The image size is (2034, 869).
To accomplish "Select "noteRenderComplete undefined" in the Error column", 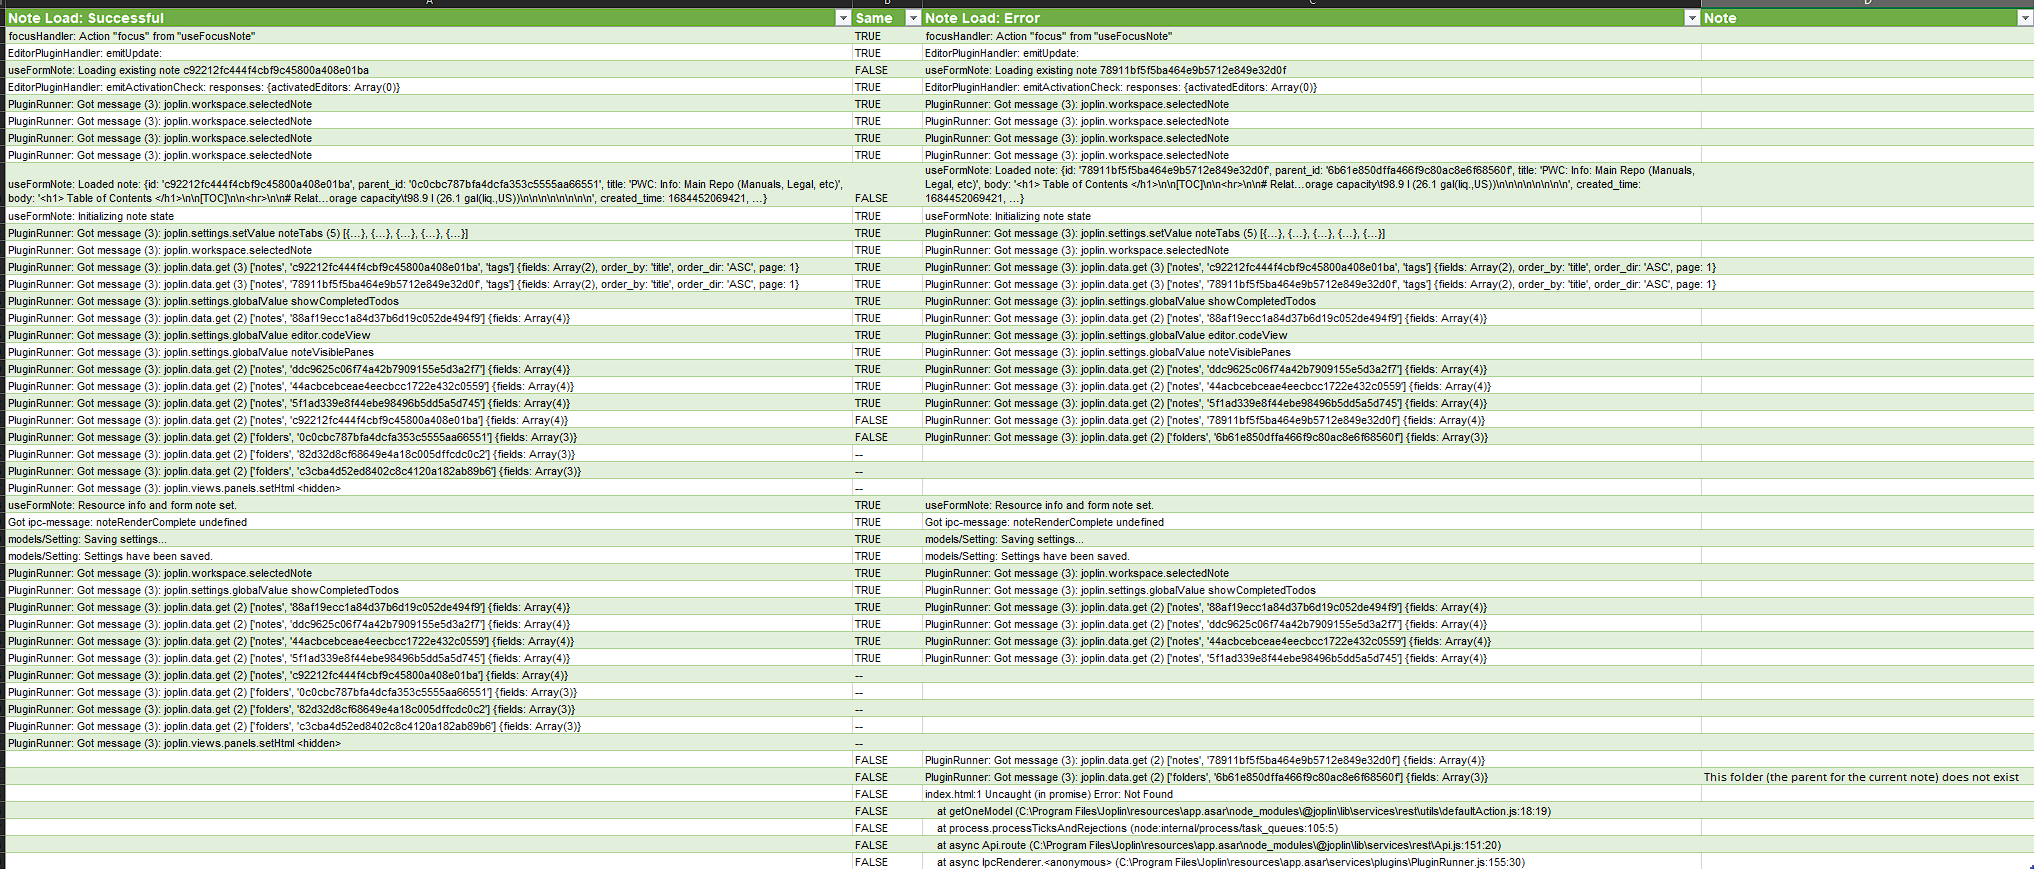I will [1311, 522].
